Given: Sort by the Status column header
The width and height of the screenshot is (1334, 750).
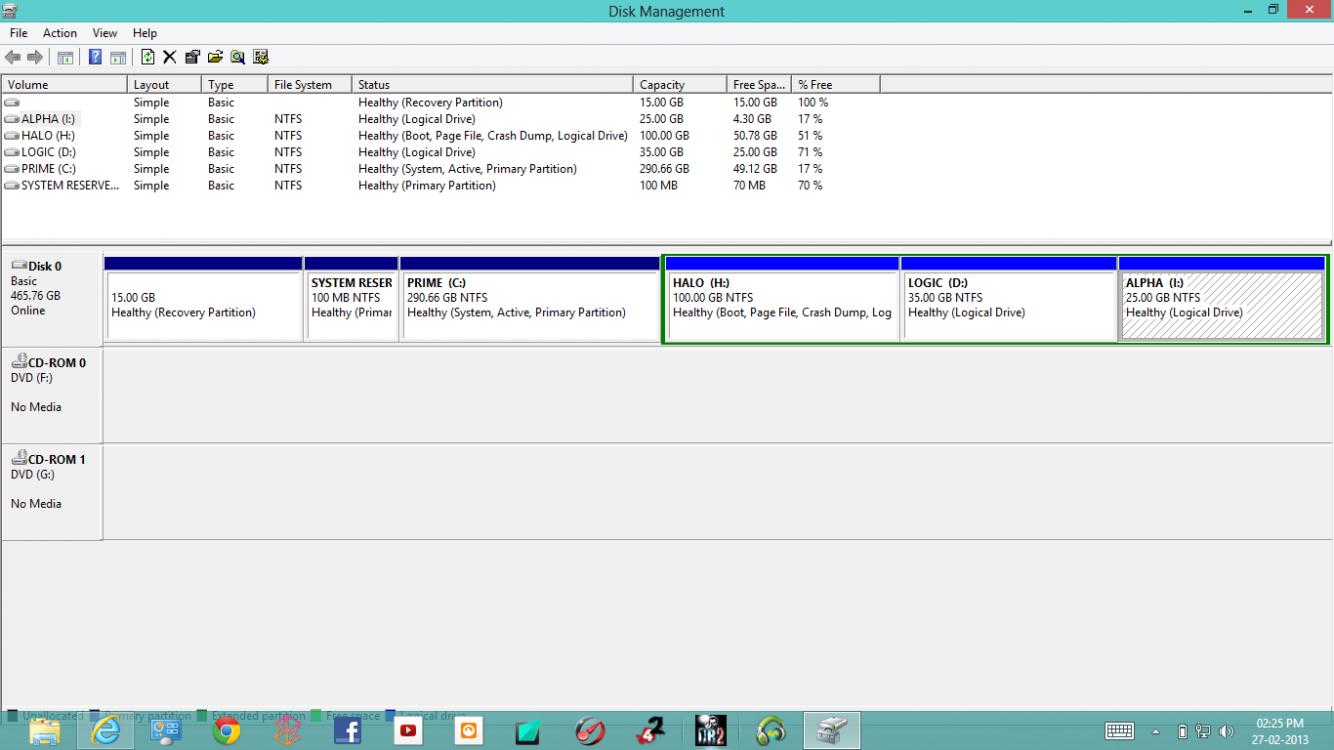Looking at the screenshot, I should pyautogui.click(x=493, y=85).
